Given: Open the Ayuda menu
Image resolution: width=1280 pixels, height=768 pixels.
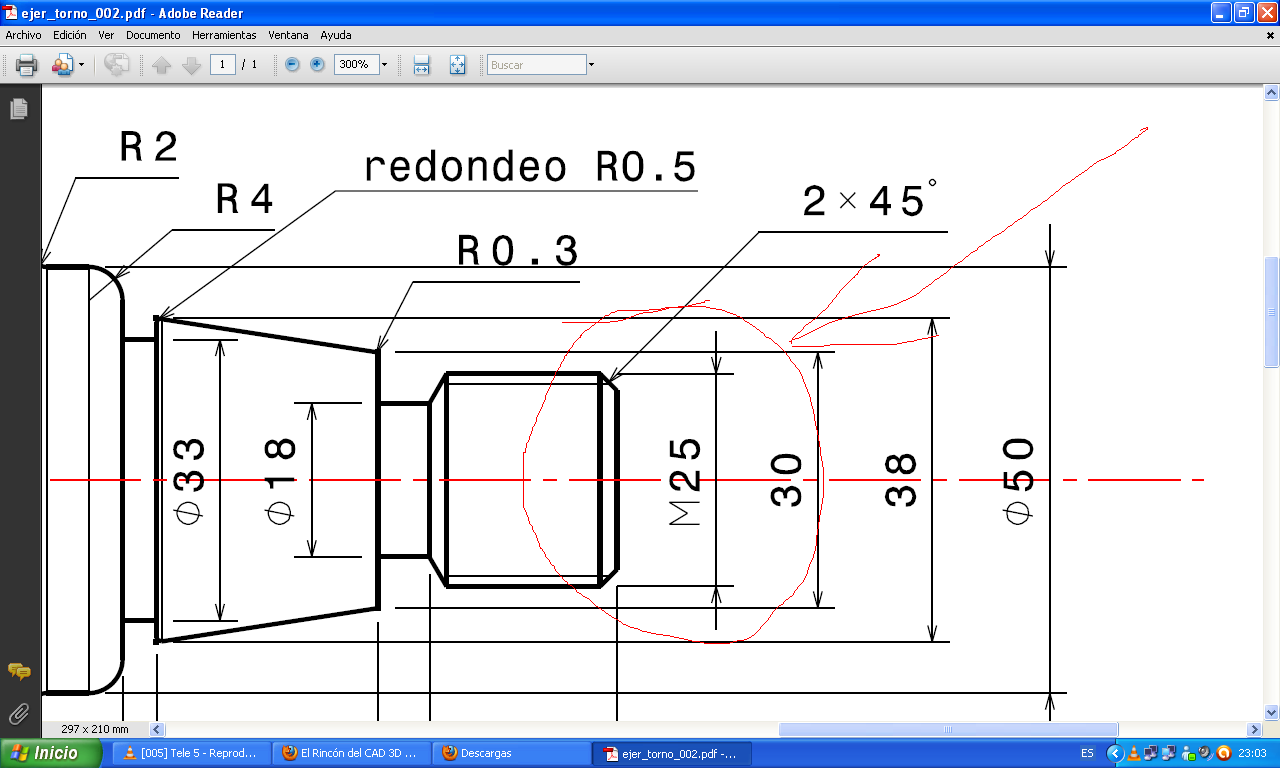Looking at the screenshot, I should 336,35.
